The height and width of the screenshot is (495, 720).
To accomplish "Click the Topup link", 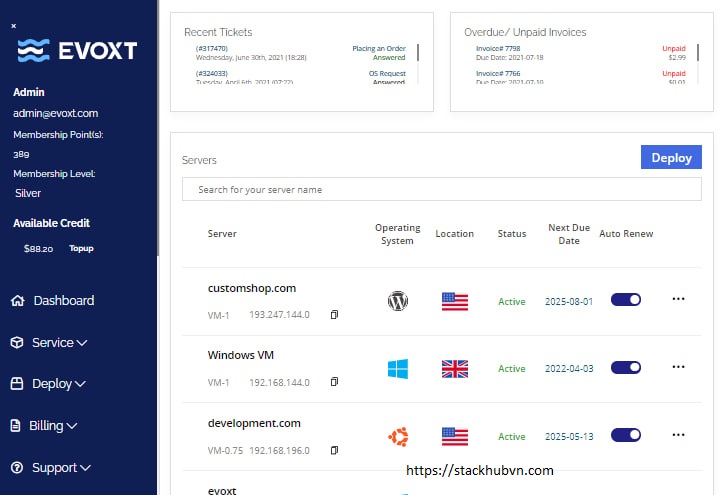I will (81, 248).
